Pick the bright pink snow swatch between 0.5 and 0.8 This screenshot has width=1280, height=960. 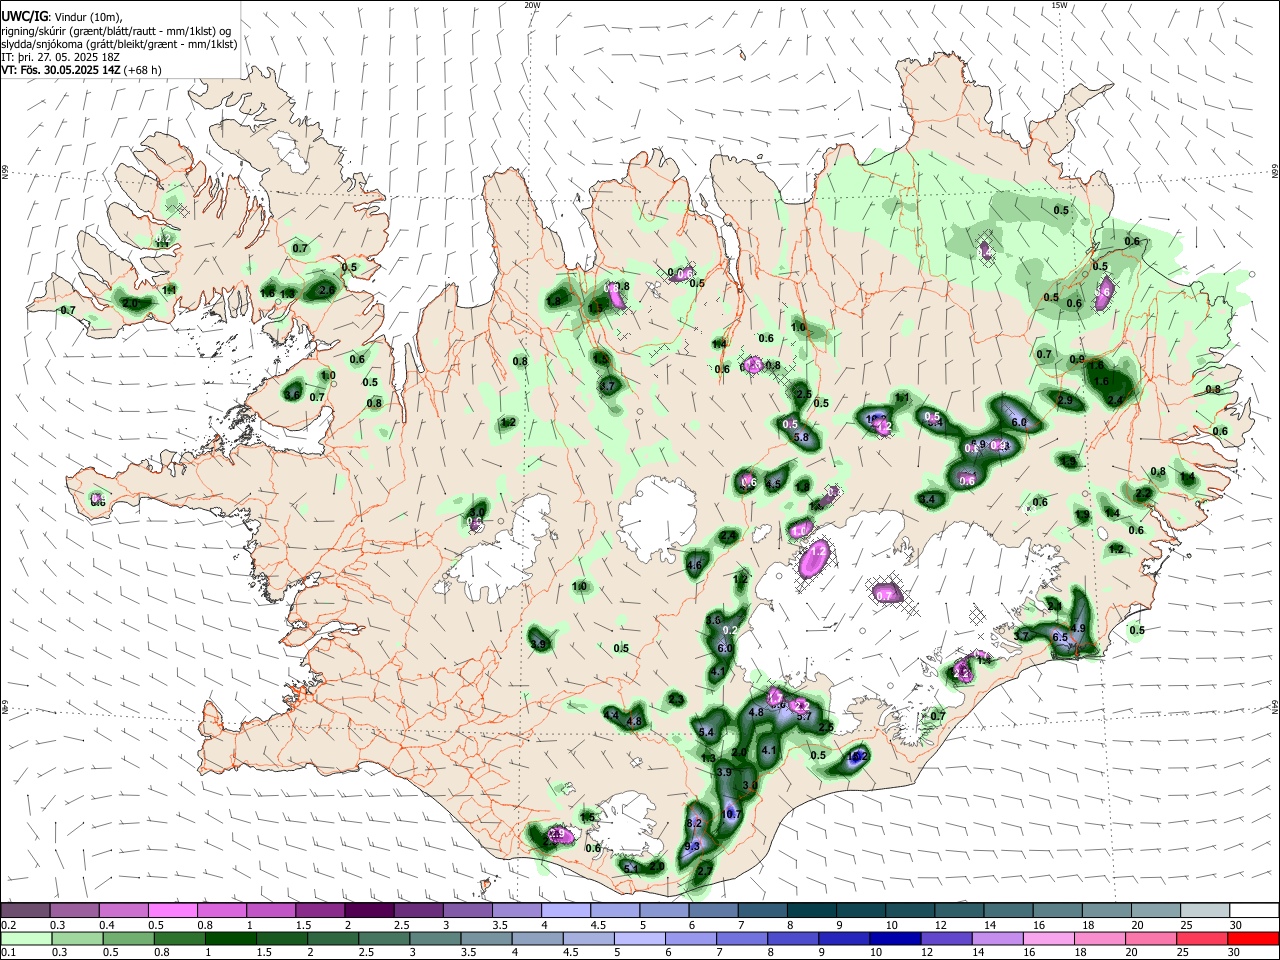pyautogui.click(x=173, y=910)
